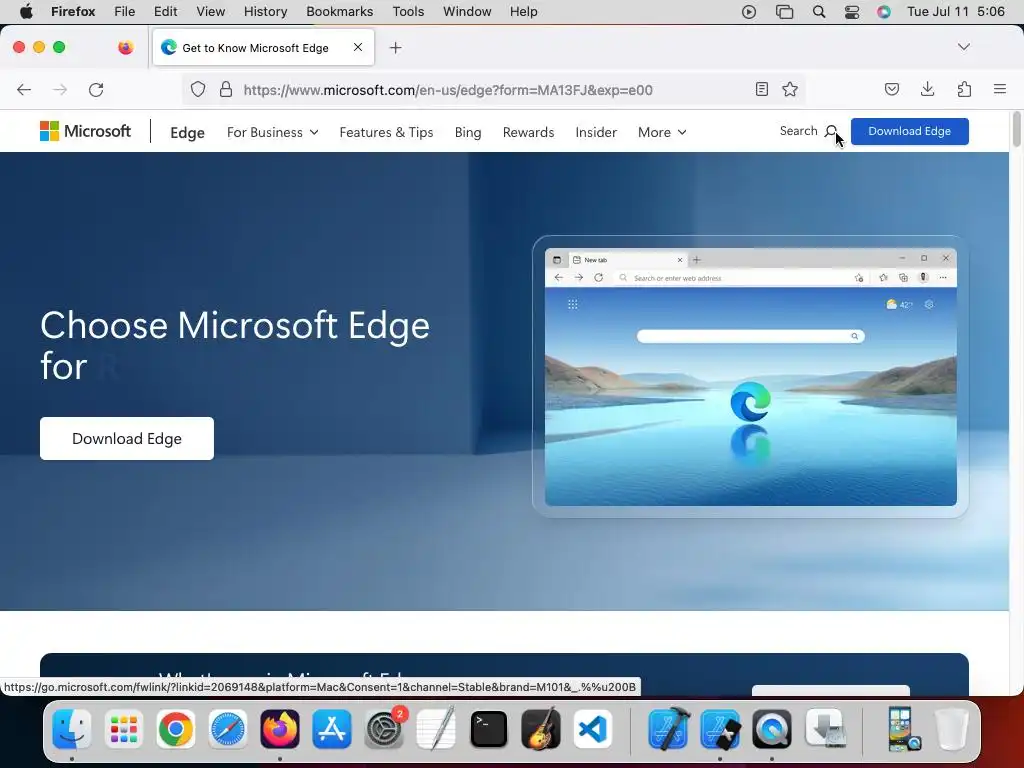Show Firefox downloads panel arrow icon

tap(927, 89)
